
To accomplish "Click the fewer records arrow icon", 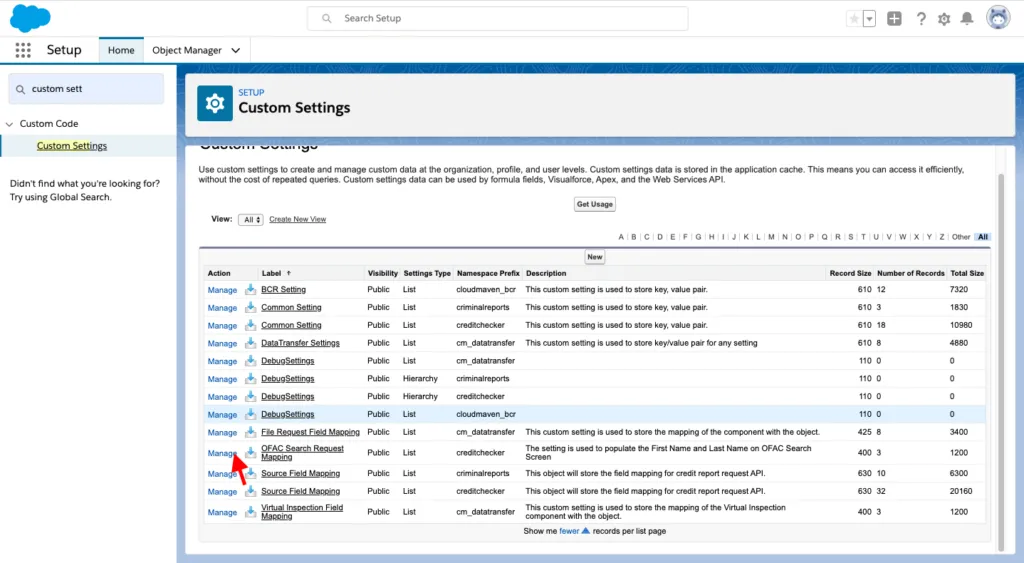I will (x=586, y=531).
